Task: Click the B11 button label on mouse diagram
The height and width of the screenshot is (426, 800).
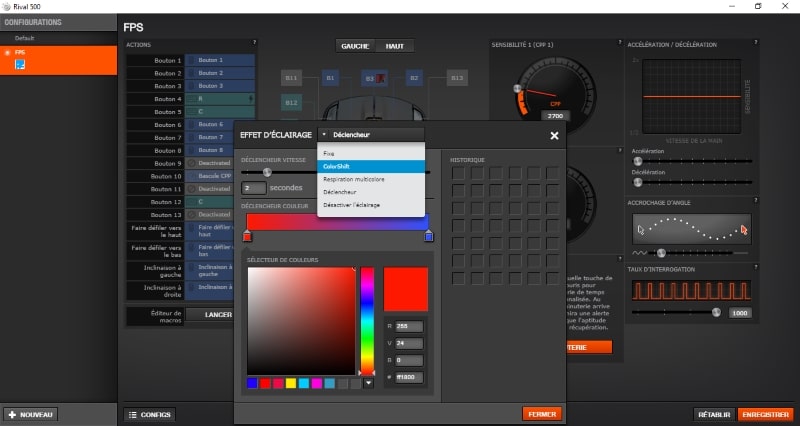Action: tap(292, 77)
